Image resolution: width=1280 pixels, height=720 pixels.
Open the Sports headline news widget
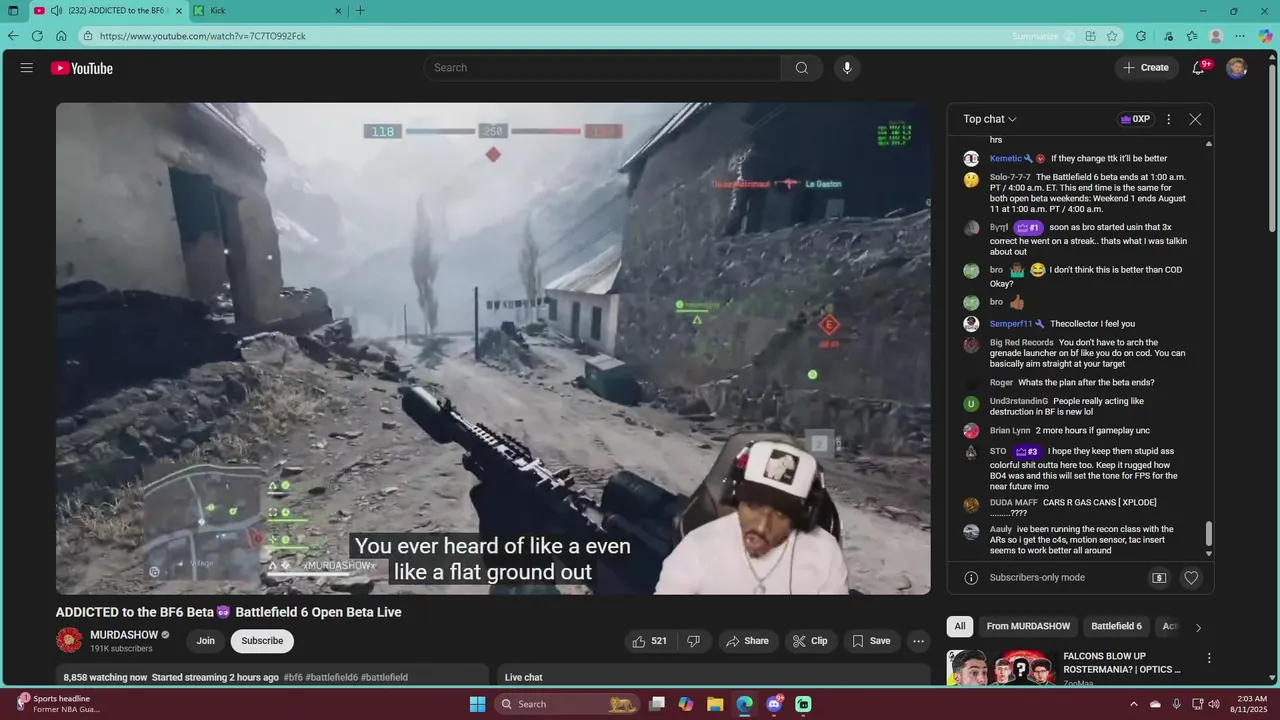pyautogui.click(x=58, y=704)
